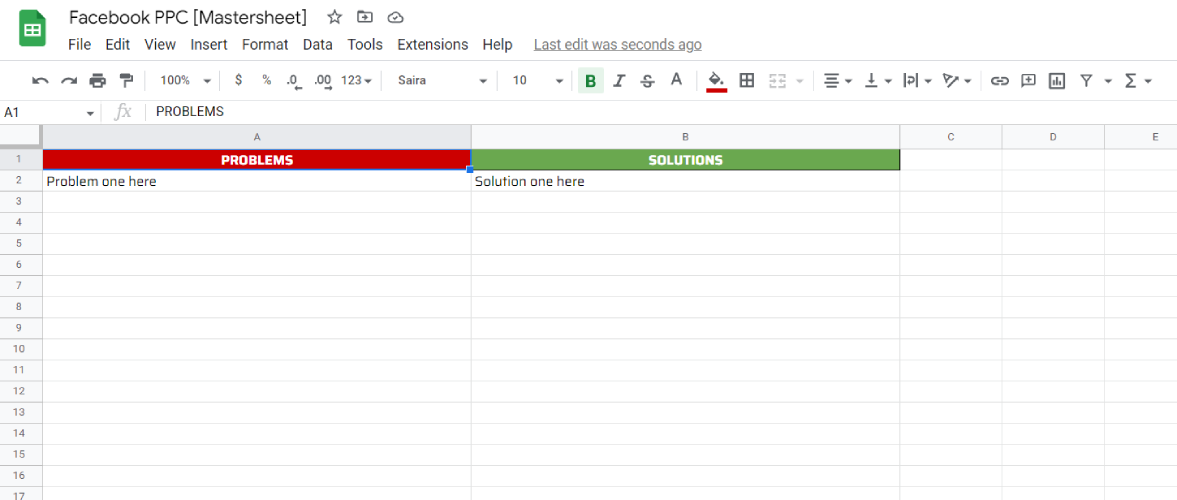Check cloud document status icon
Image resolution: width=1177 pixels, height=500 pixels.
396,17
